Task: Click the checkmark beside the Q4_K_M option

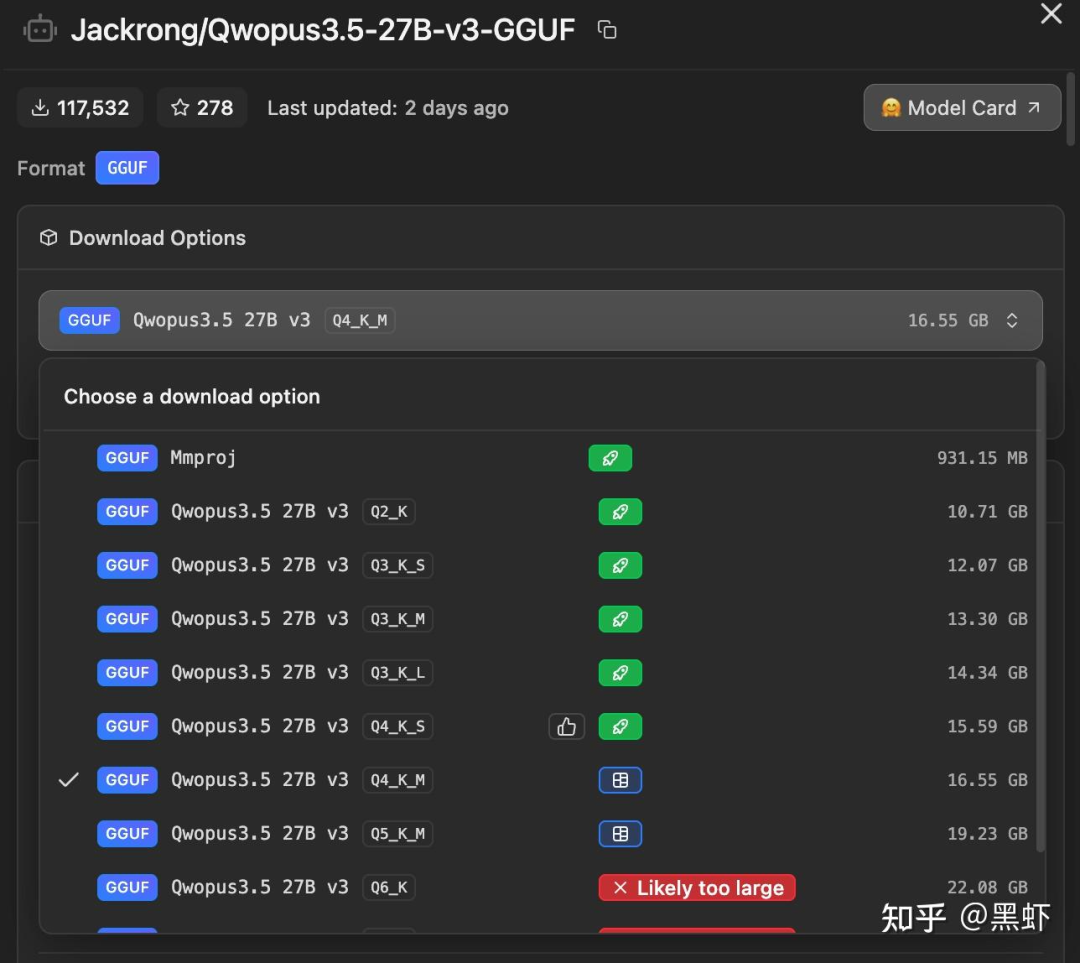Action: tap(69, 780)
